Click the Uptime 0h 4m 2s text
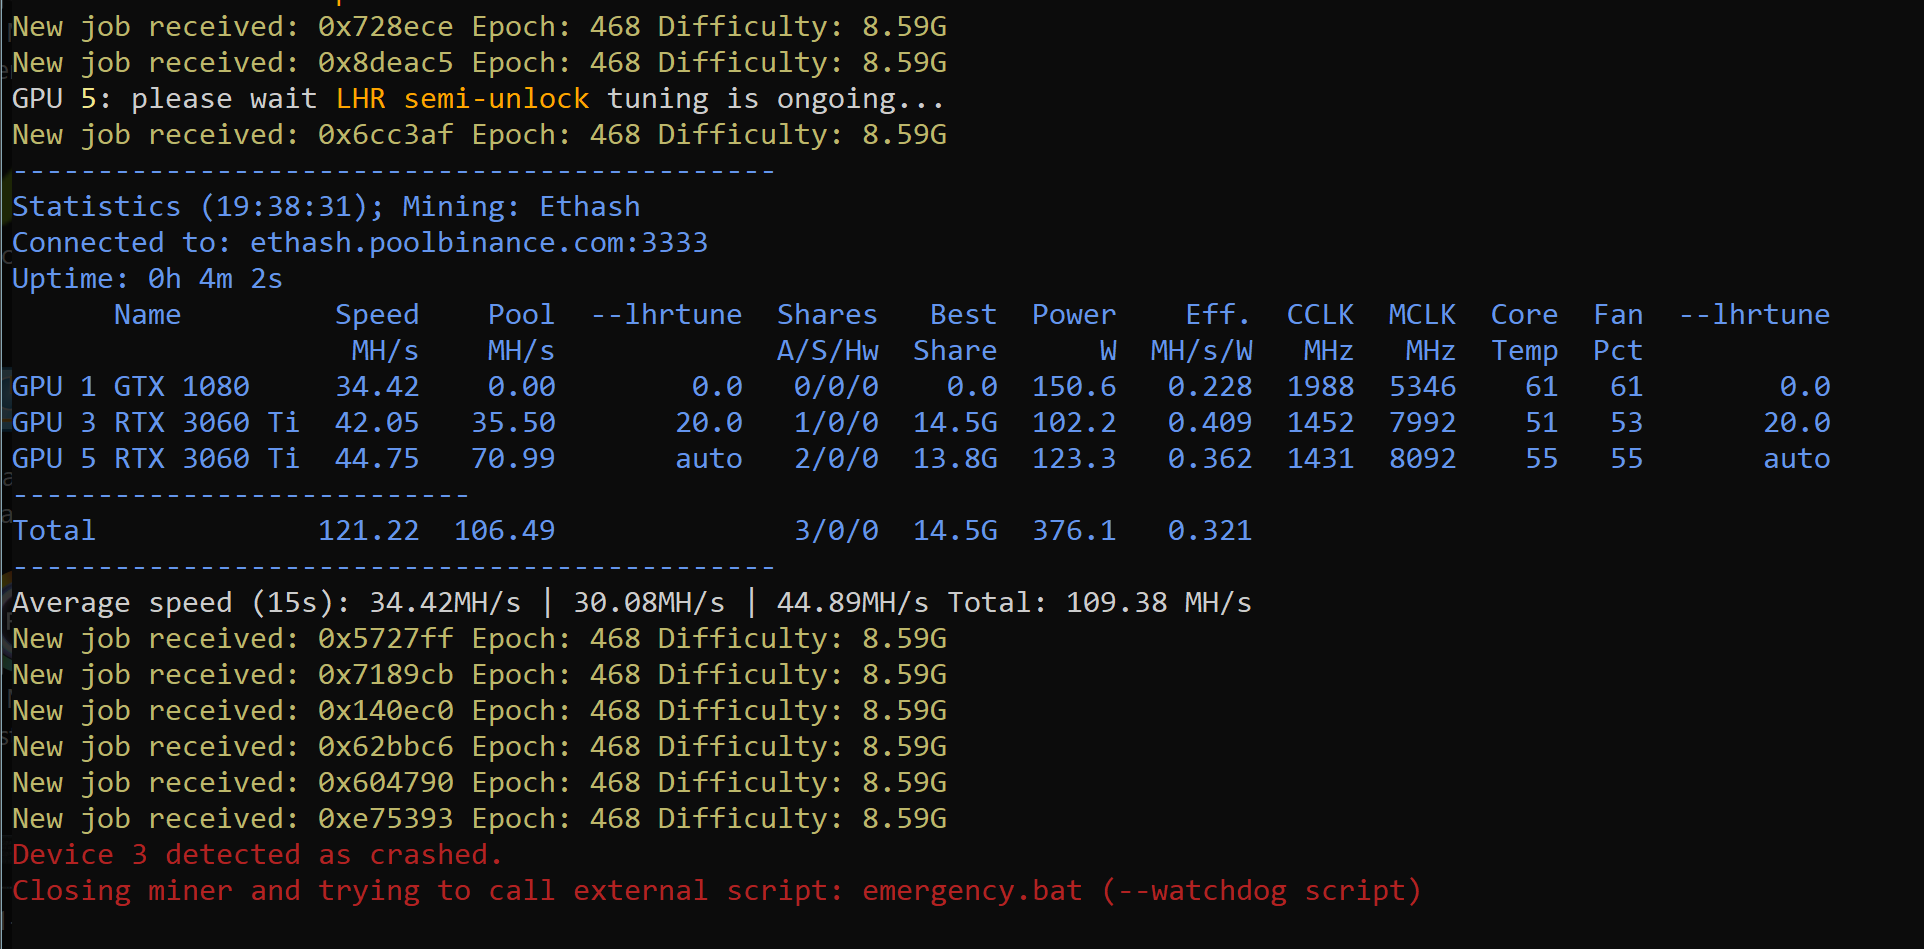 tap(147, 279)
